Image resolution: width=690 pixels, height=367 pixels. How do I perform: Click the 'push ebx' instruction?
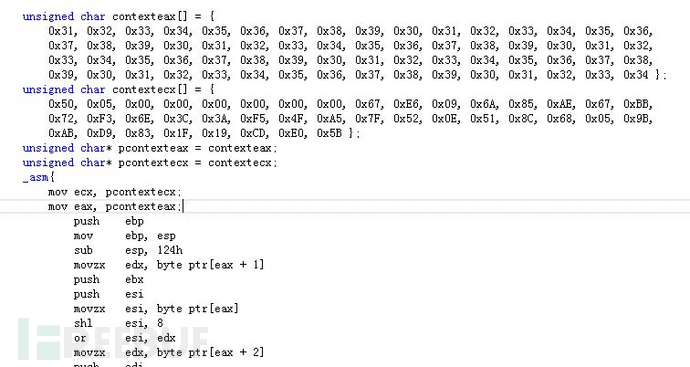pos(109,279)
